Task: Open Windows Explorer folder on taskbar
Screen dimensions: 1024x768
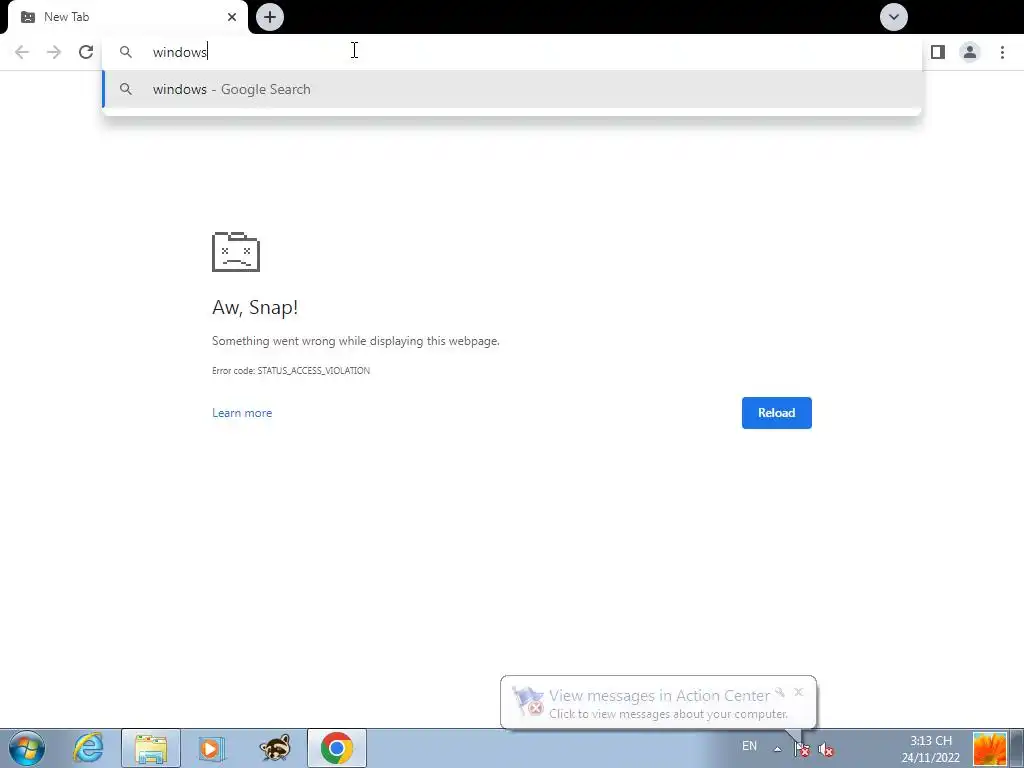Action: [x=151, y=748]
